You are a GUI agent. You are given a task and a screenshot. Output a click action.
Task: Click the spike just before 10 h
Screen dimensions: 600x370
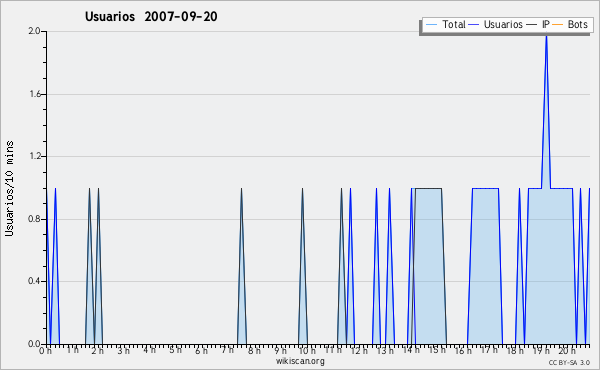coord(303,266)
